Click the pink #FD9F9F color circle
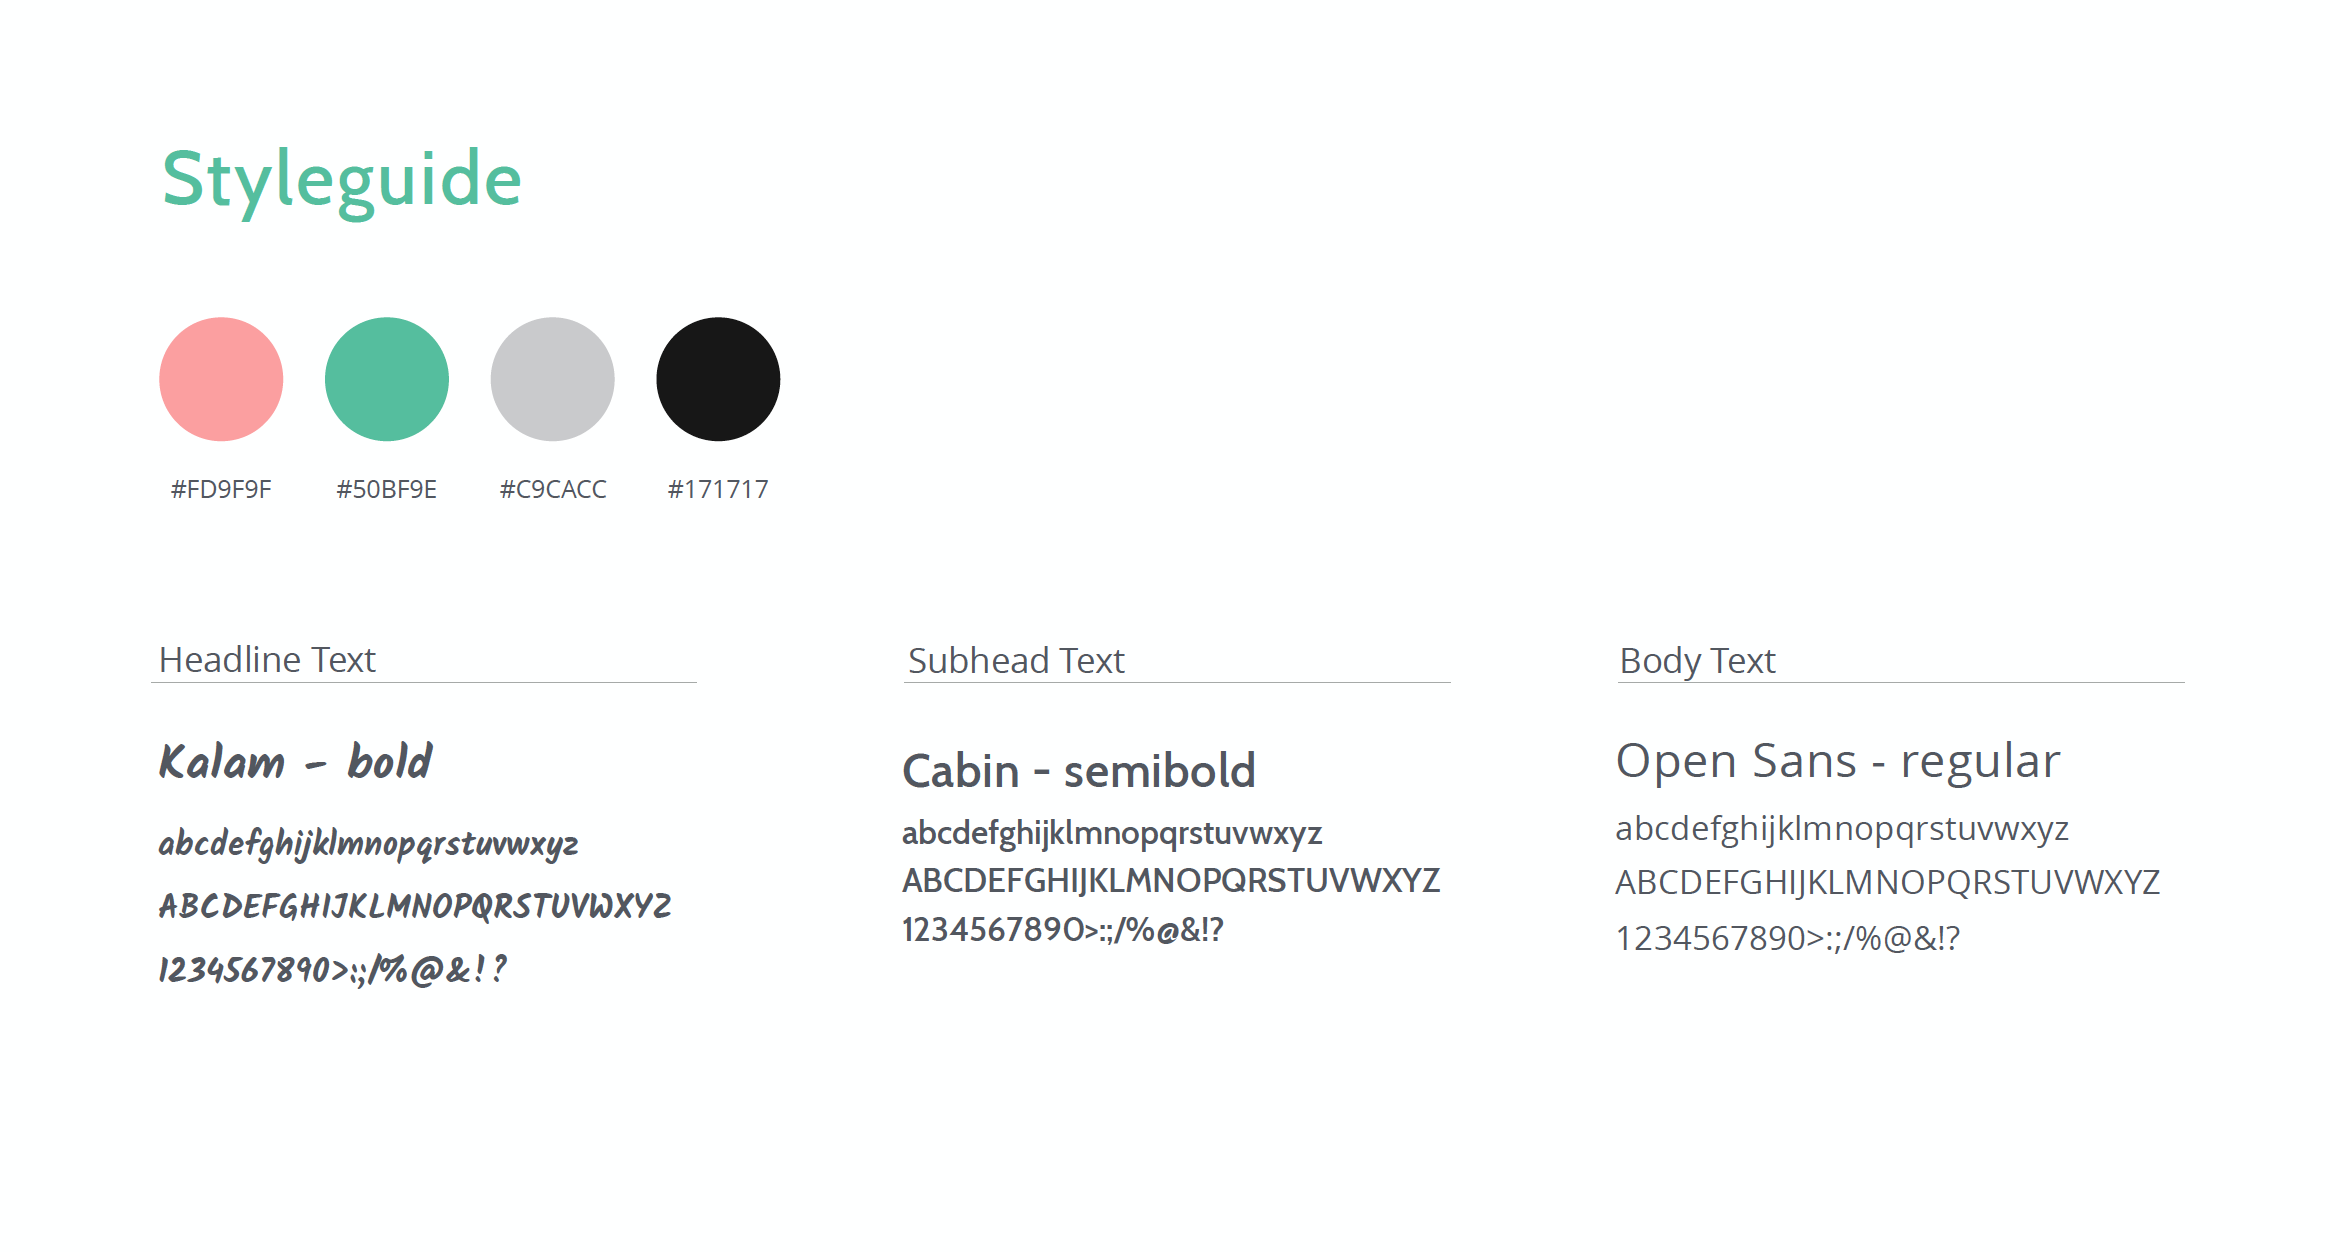Image resolution: width=2330 pixels, height=1252 pixels. click(x=221, y=379)
